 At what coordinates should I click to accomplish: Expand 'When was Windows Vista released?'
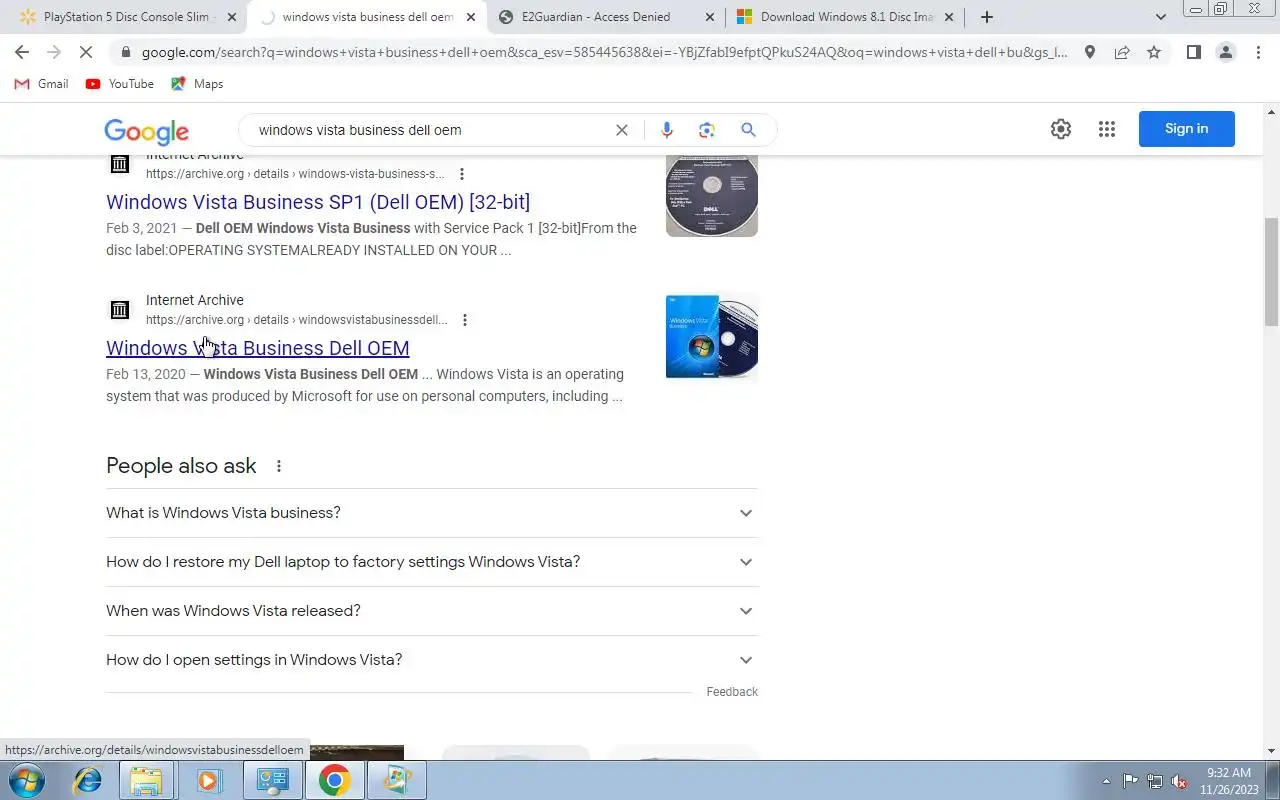click(432, 611)
